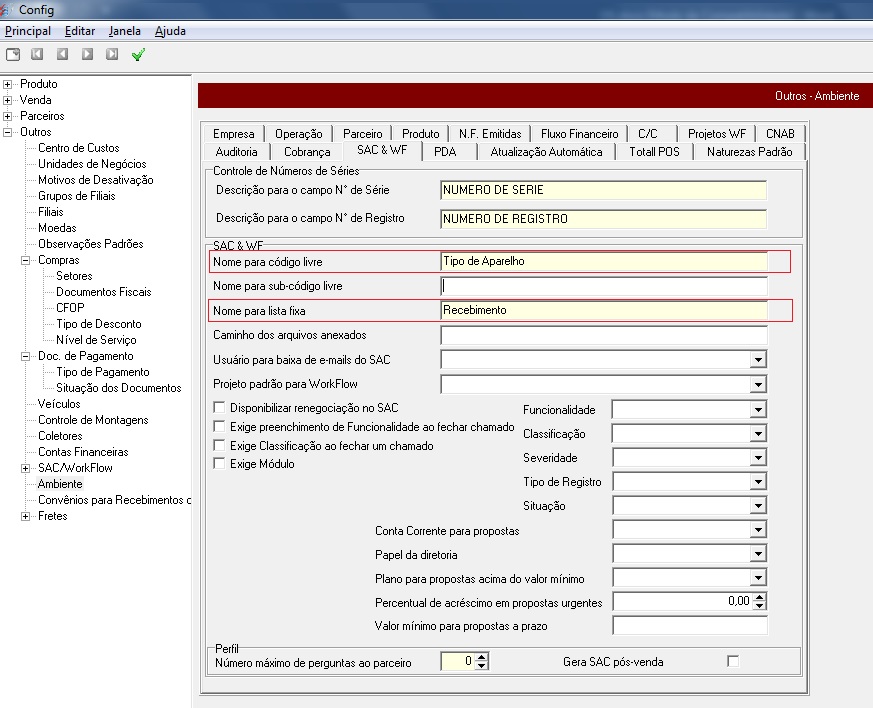Click the next record arrow icon
This screenshot has width=873, height=708.
click(x=87, y=55)
